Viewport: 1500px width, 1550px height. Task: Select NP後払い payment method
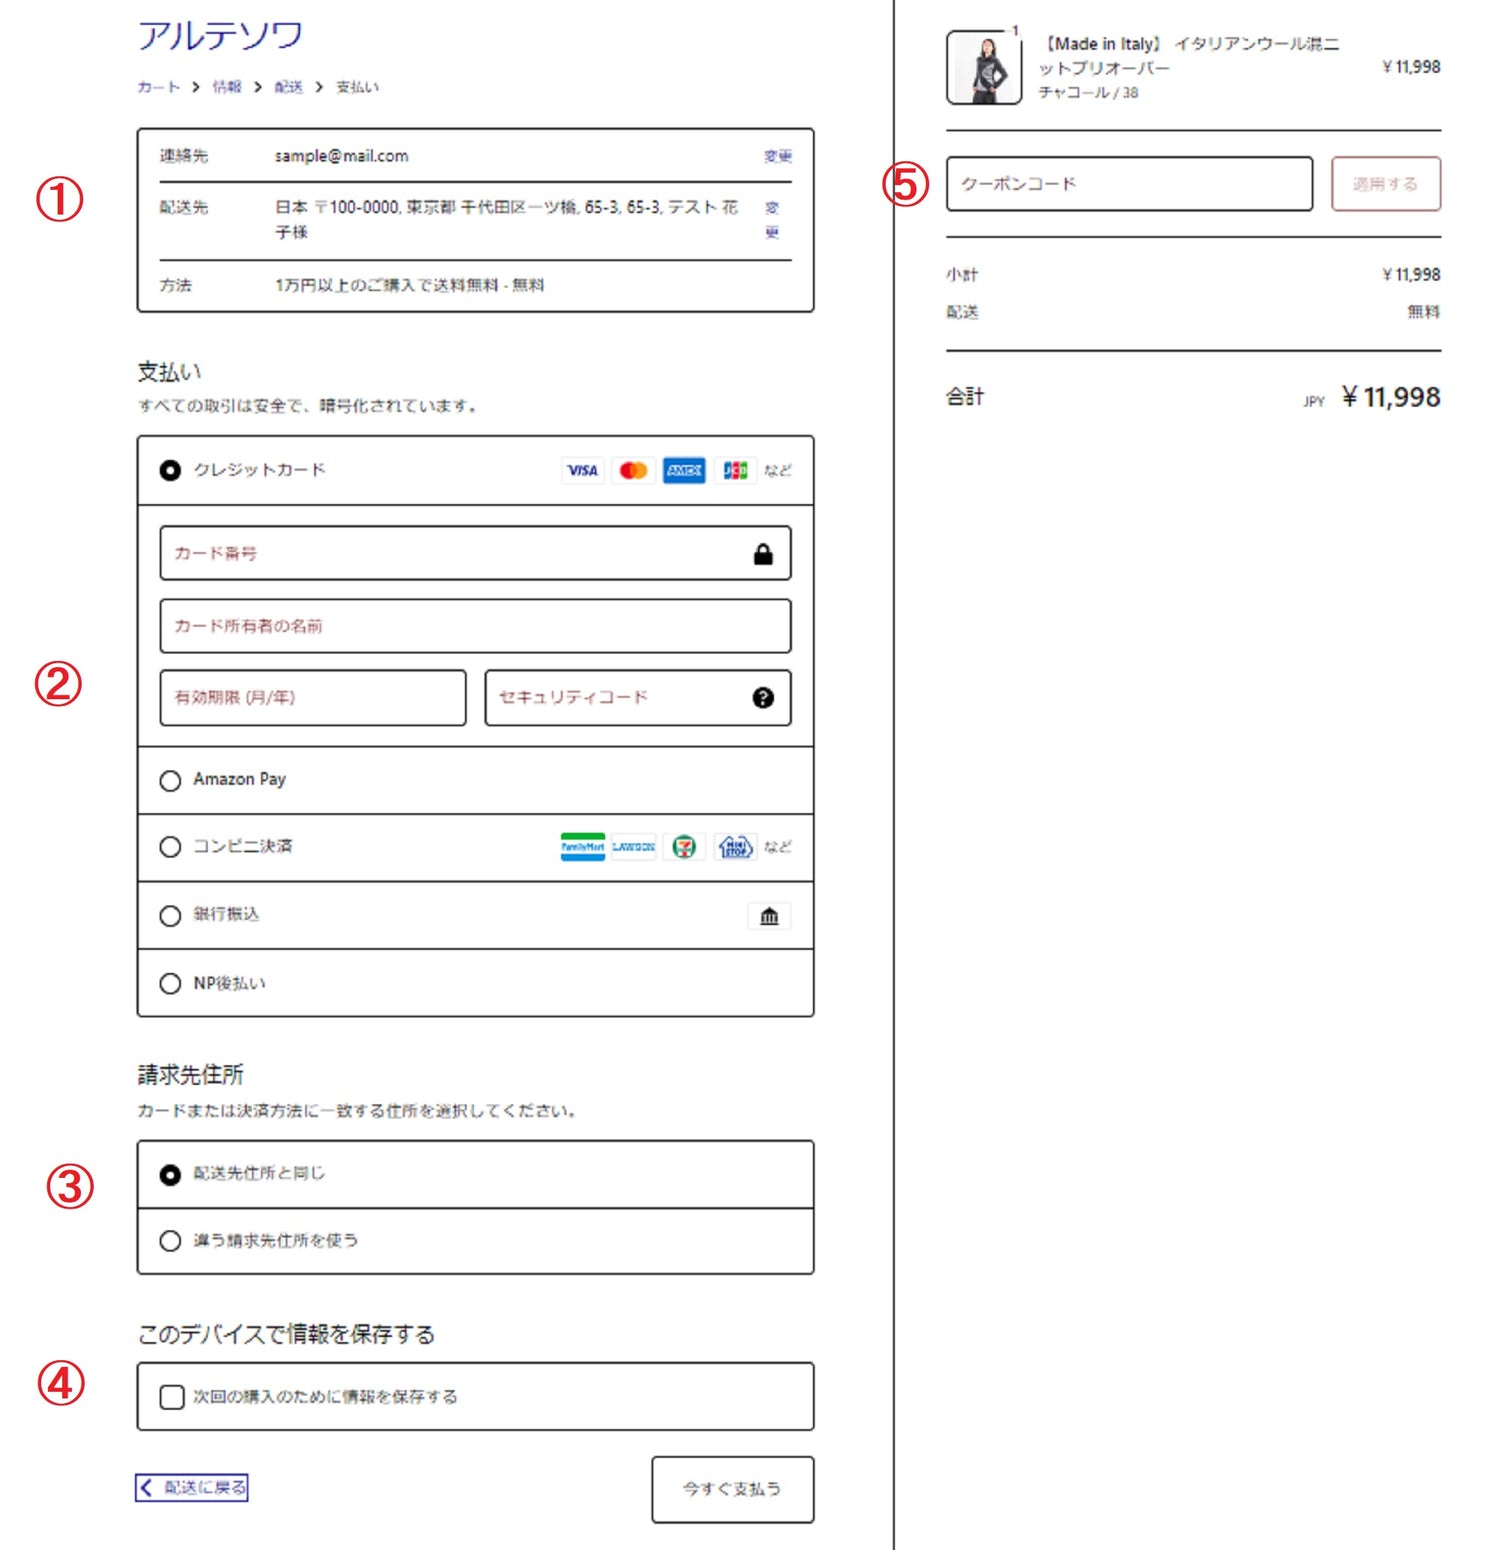tap(170, 984)
